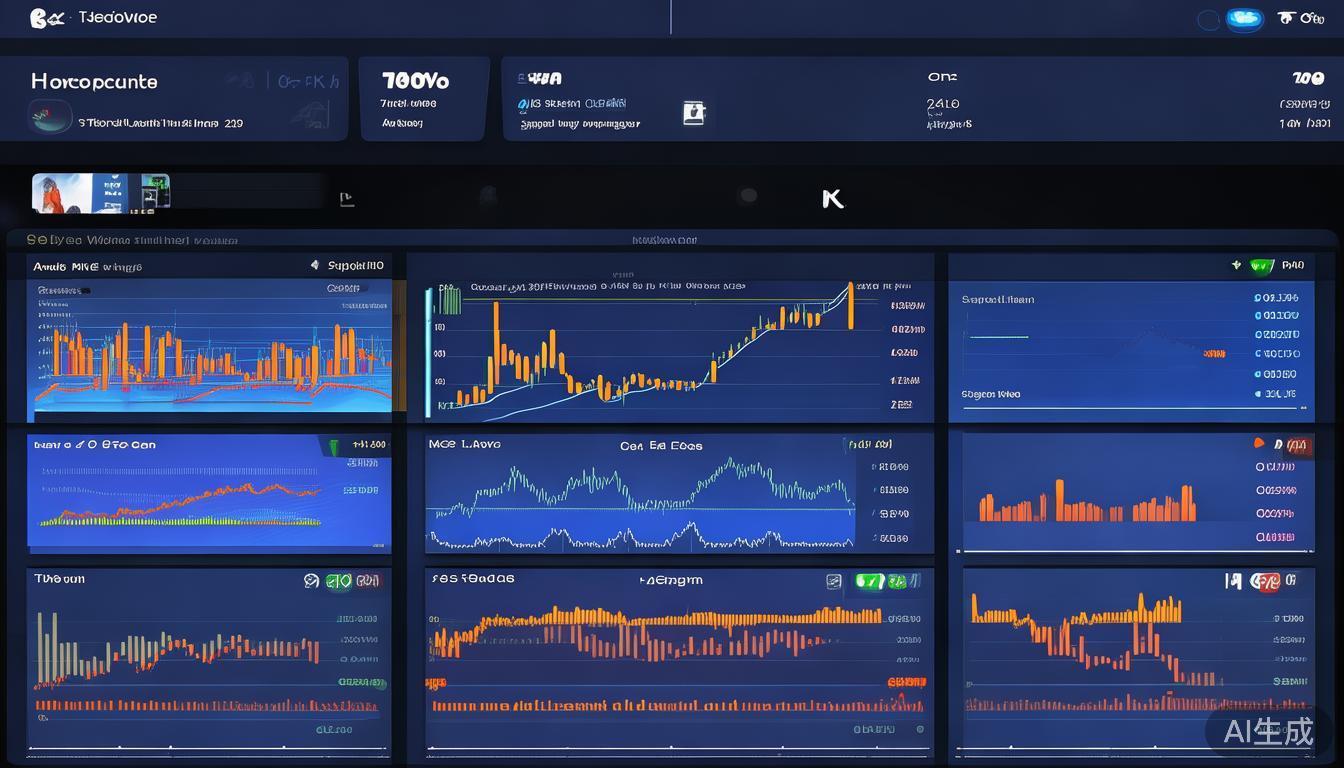Select the play icon on the middle-right panel
The height and width of the screenshot is (768, 1344).
point(1258,443)
